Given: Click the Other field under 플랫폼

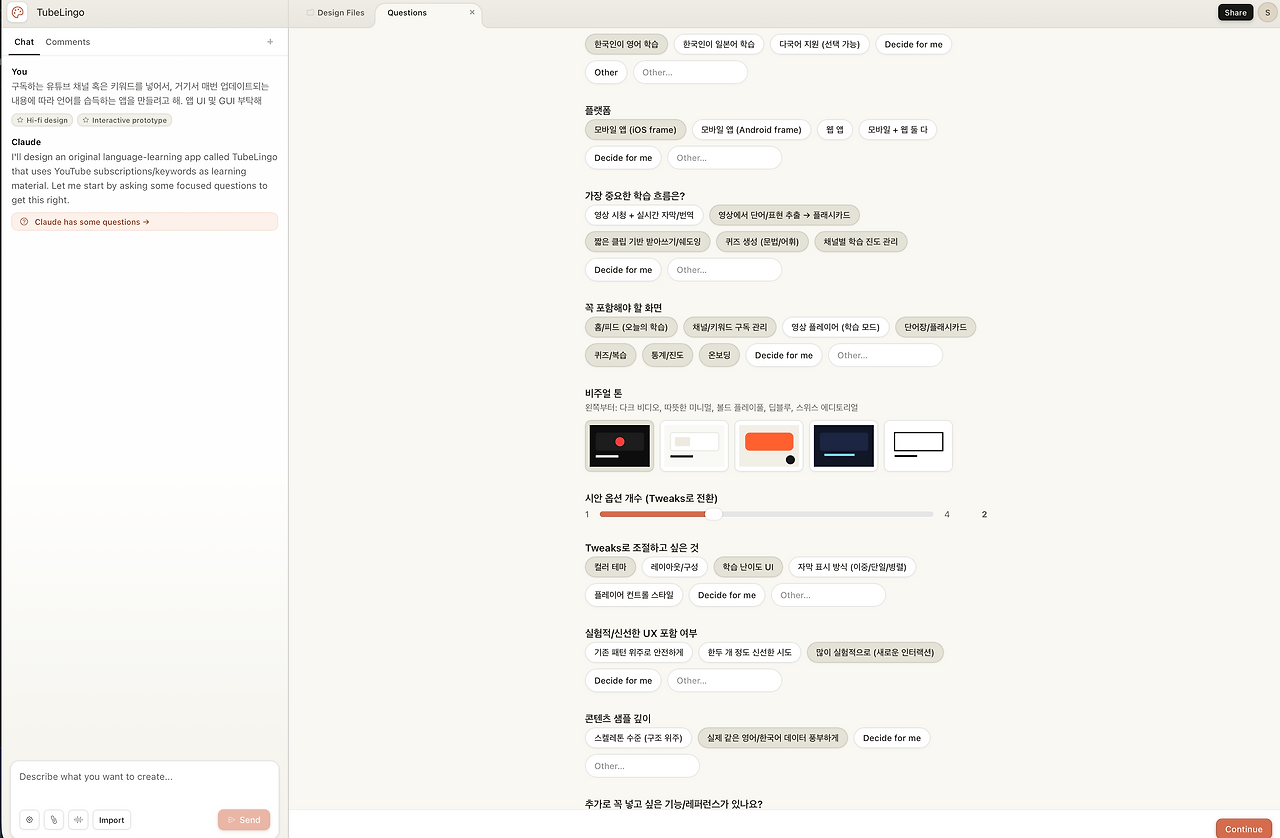Looking at the screenshot, I should click(x=725, y=158).
